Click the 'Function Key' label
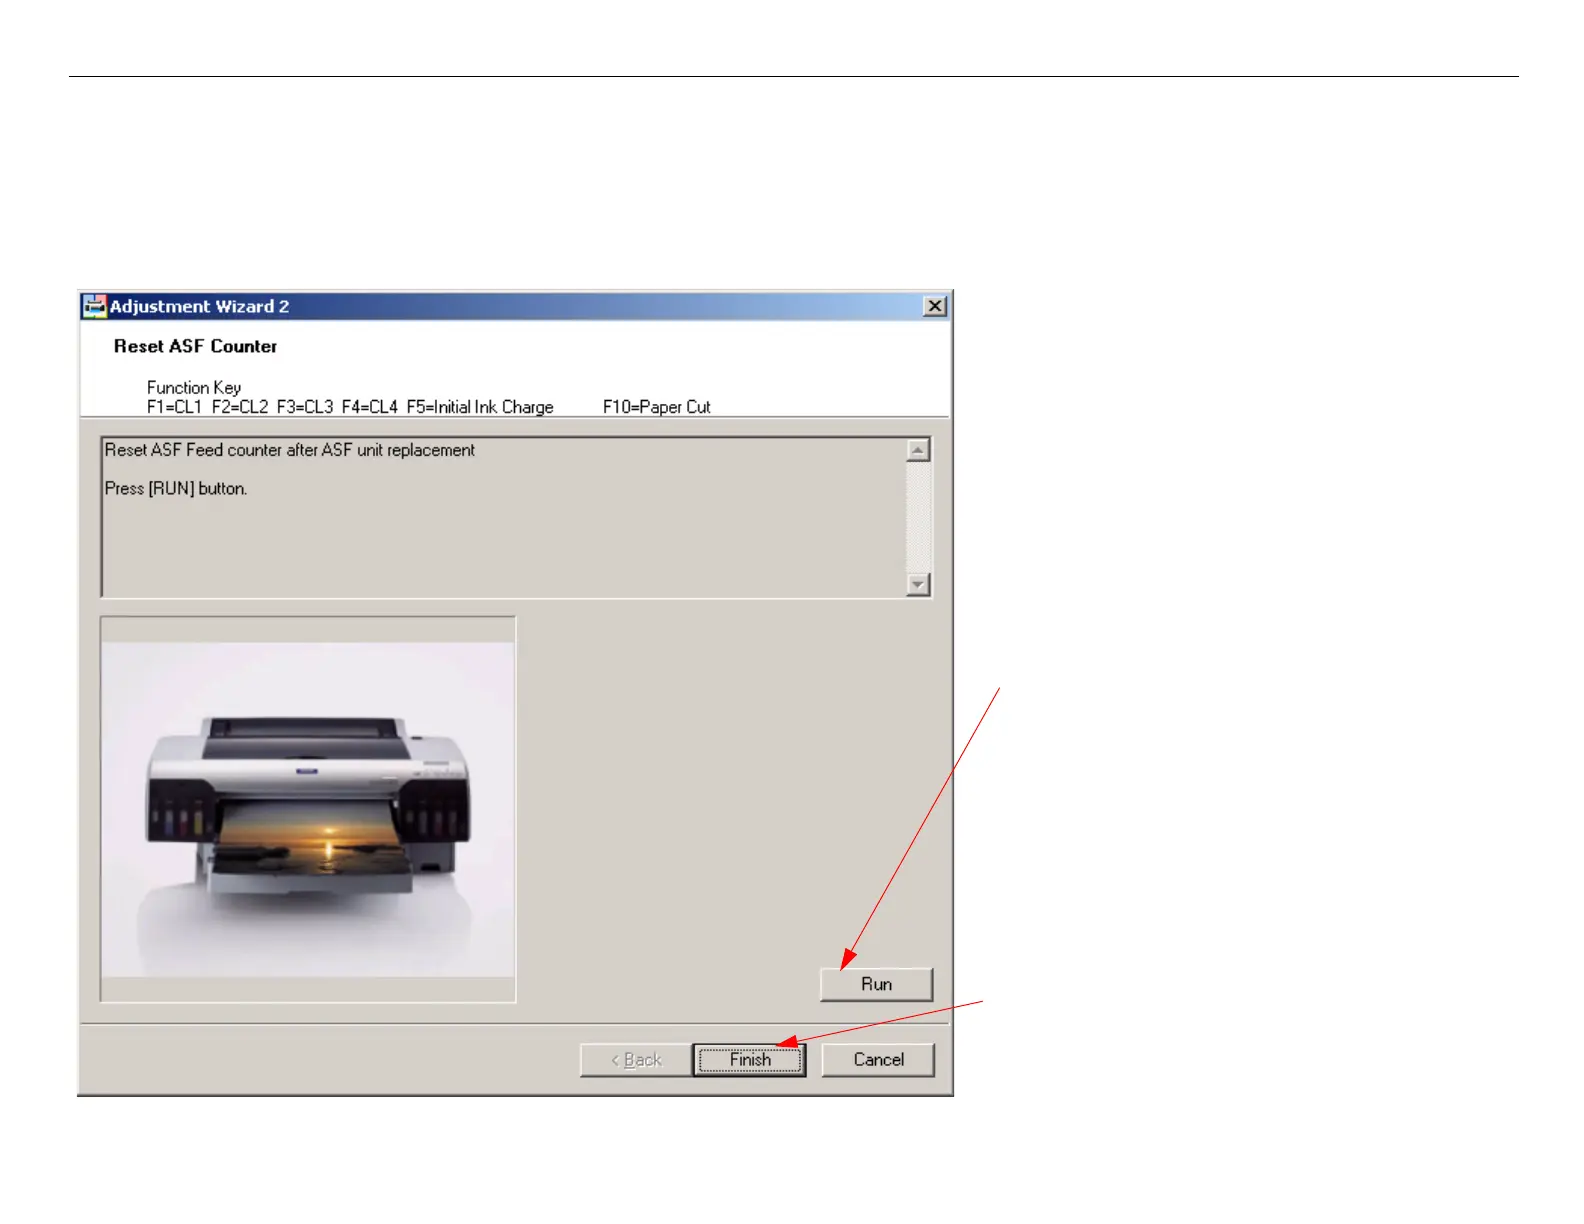Viewport: 1584px width, 1224px height. point(194,387)
